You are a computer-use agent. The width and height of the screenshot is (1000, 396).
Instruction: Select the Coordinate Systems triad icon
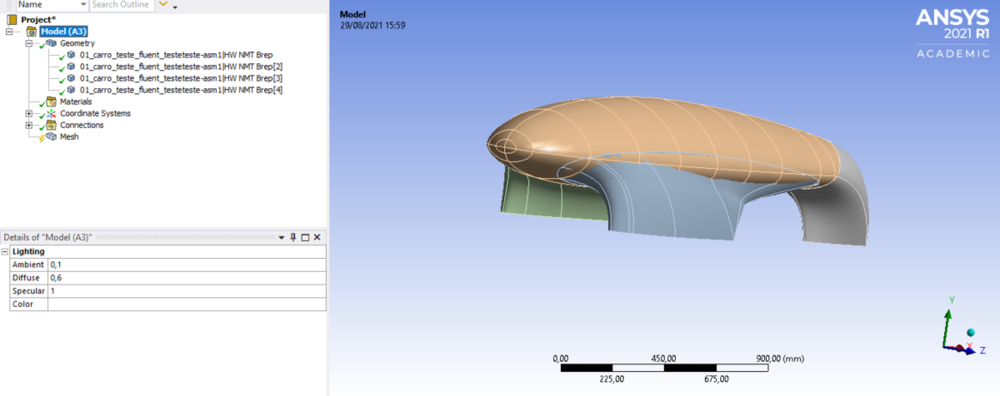[x=52, y=114]
